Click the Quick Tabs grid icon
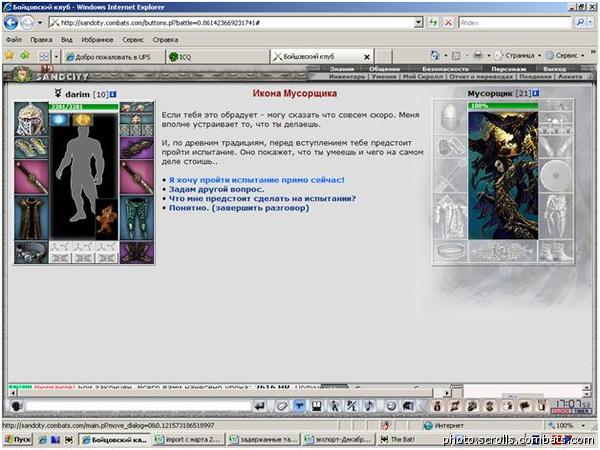The image size is (600, 450). [x=44, y=57]
